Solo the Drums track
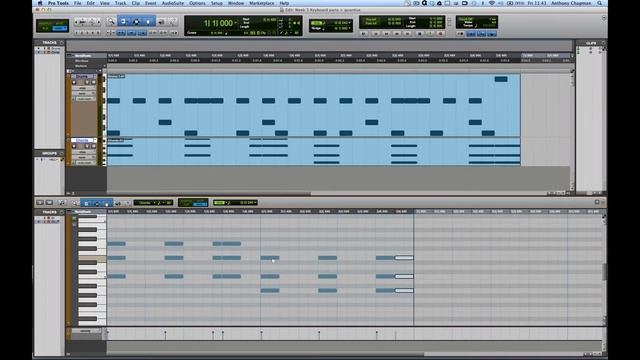 tap(87, 82)
